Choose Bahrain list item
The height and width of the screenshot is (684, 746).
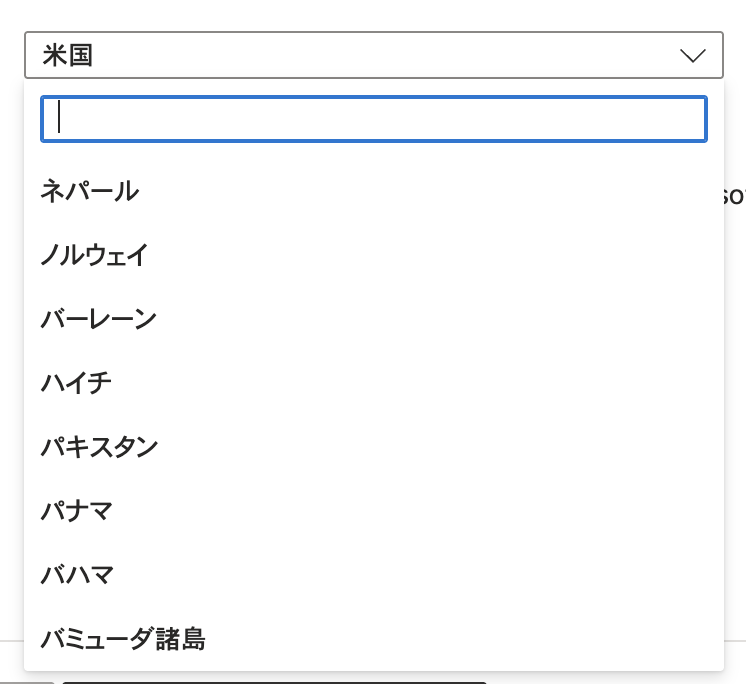point(99,319)
